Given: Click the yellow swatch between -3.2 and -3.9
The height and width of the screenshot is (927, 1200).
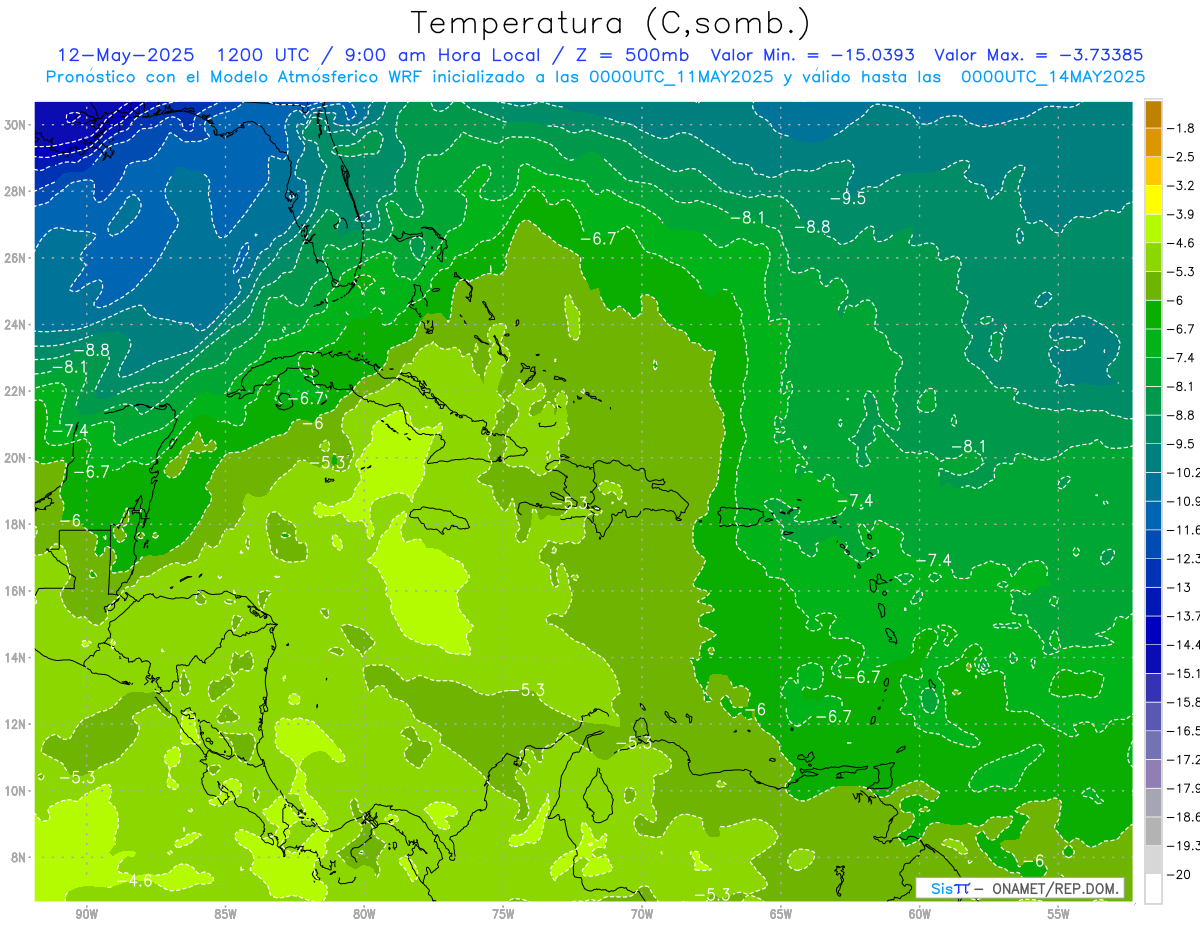Looking at the screenshot, I should click(1153, 200).
